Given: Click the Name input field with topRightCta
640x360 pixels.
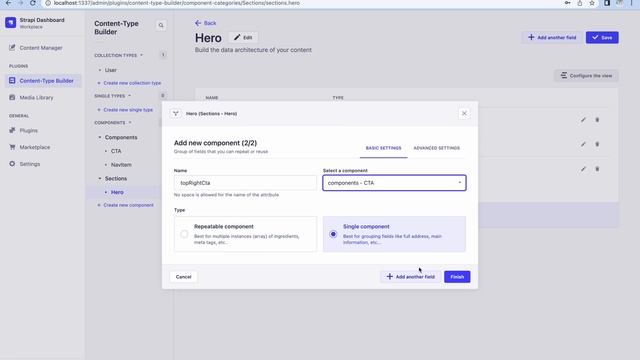Looking at the screenshot, I should click(245, 183).
